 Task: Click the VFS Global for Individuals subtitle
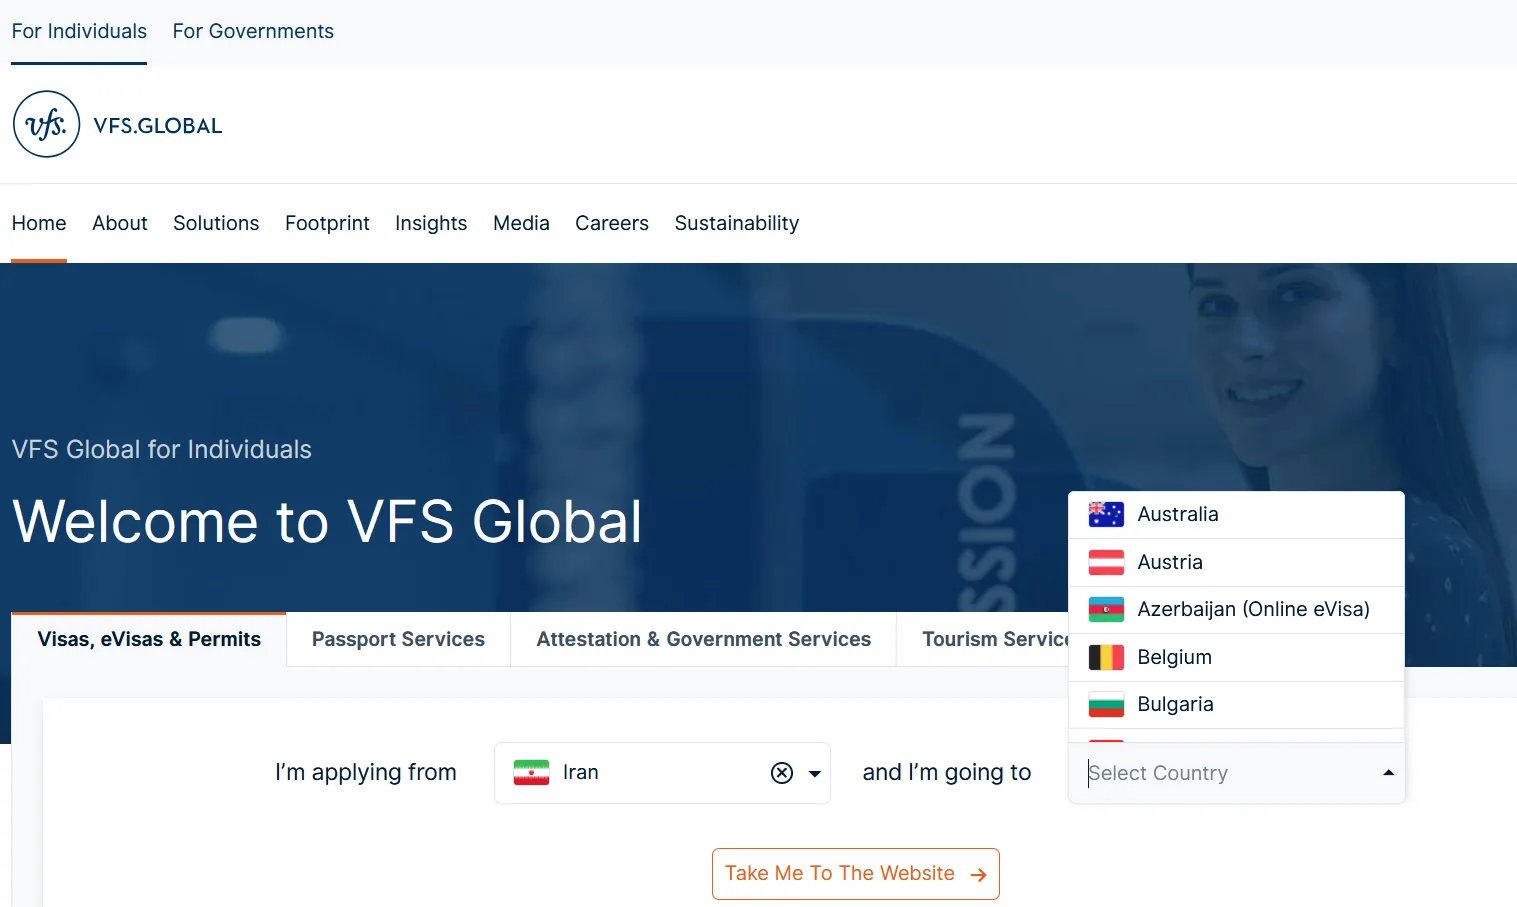tap(162, 450)
